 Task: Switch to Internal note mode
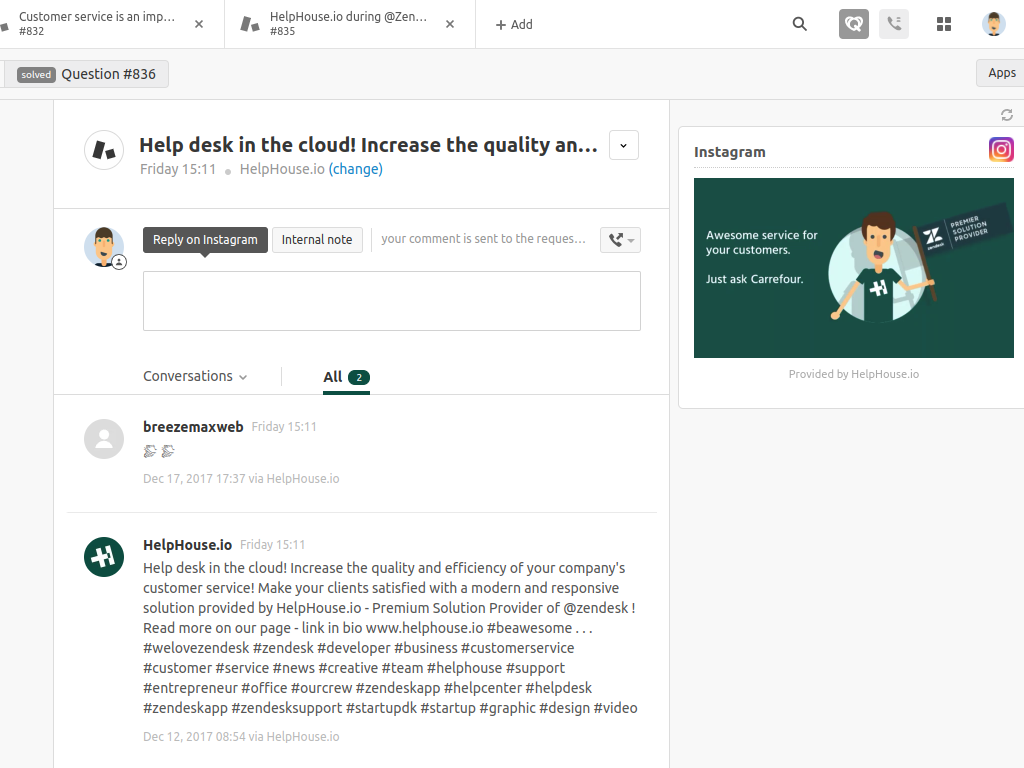point(317,240)
